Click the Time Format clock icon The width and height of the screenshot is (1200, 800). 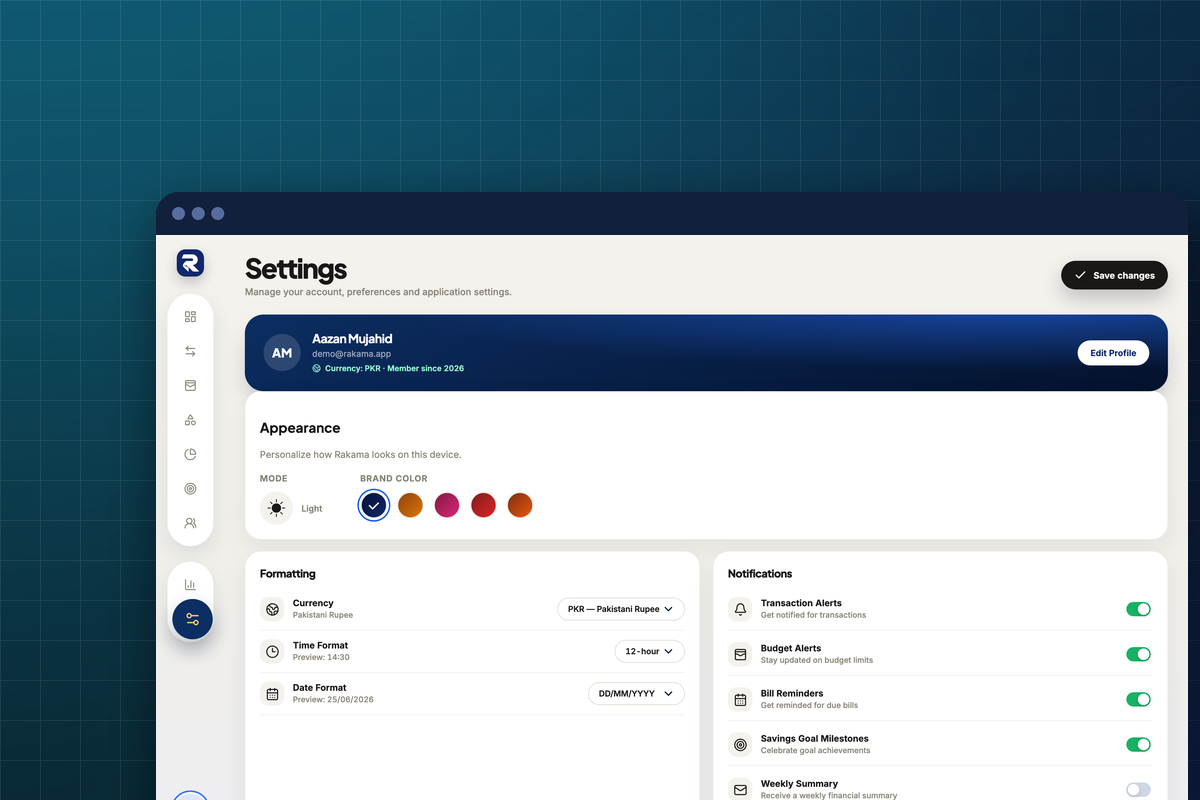pos(272,651)
